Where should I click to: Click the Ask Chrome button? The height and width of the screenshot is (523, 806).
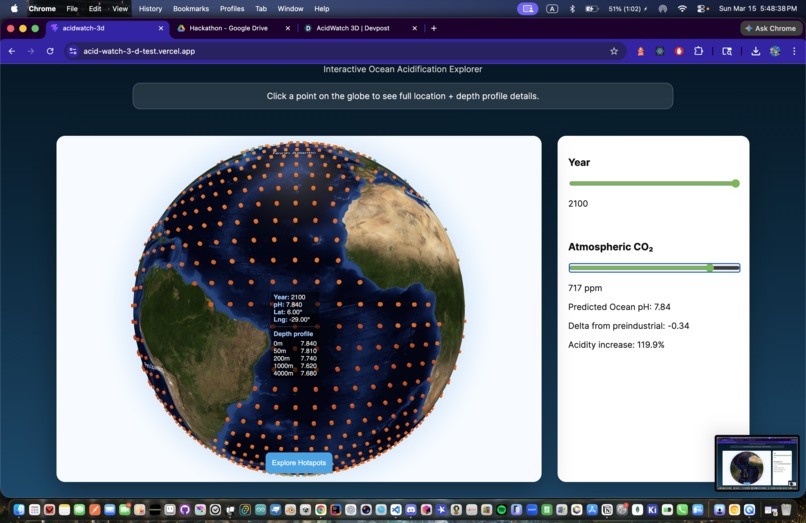tap(771, 28)
